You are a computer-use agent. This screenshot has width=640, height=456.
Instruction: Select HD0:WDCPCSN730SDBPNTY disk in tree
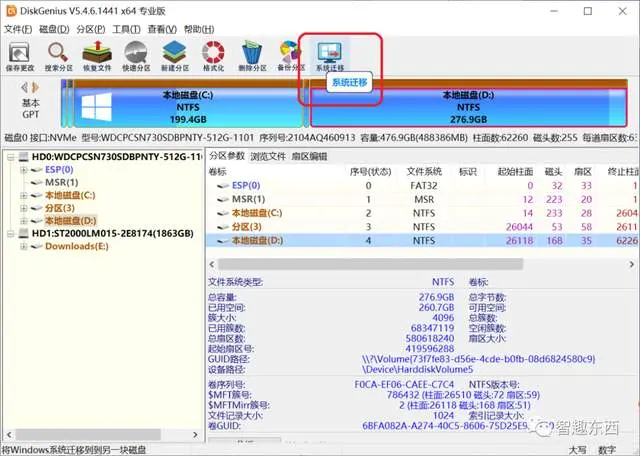pyautogui.click(x=117, y=157)
